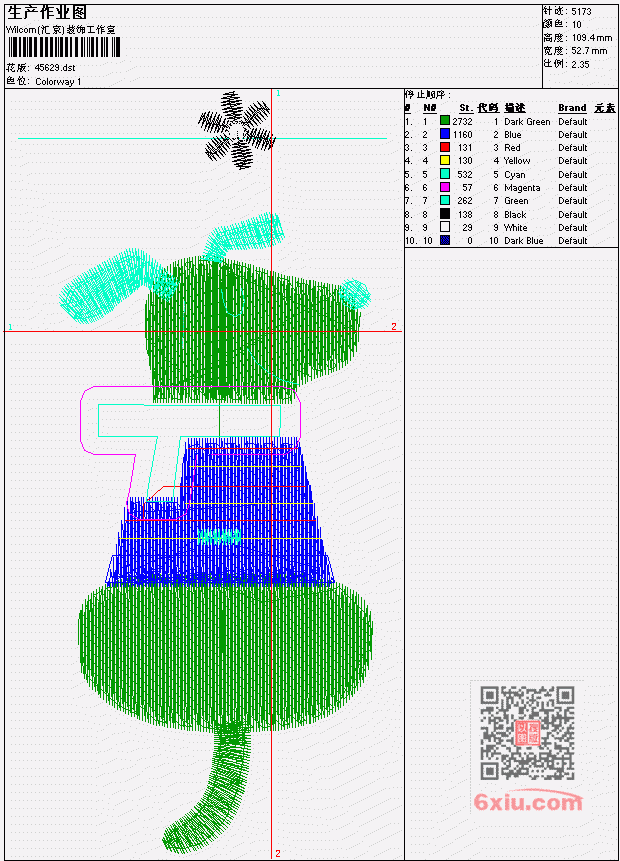The height and width of the screenshot is (861, 620).
Task: Select the 'Yellow' description cell
Action: (x=517, y=161)
